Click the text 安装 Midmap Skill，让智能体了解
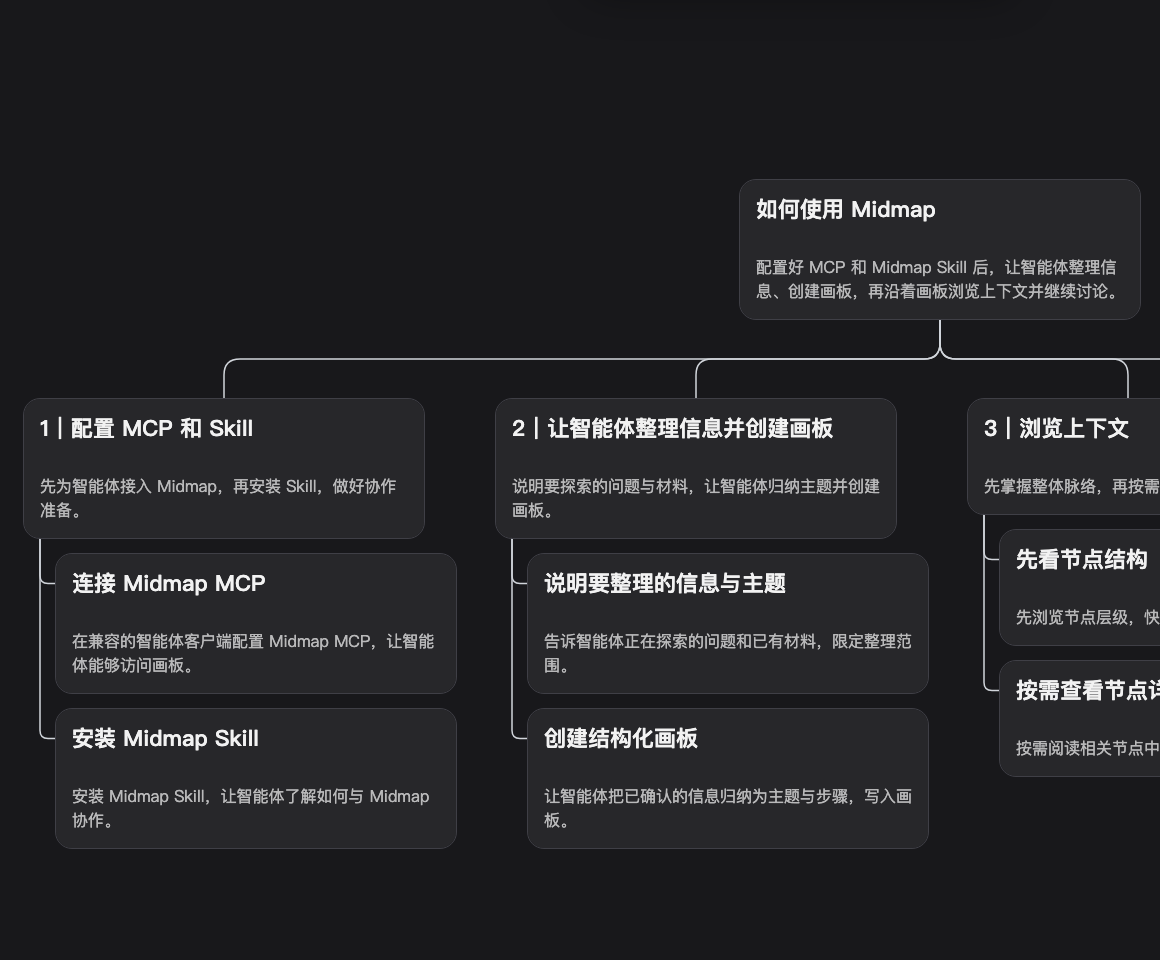Viewport: 1160px width, 960px height. coord(251,808)
